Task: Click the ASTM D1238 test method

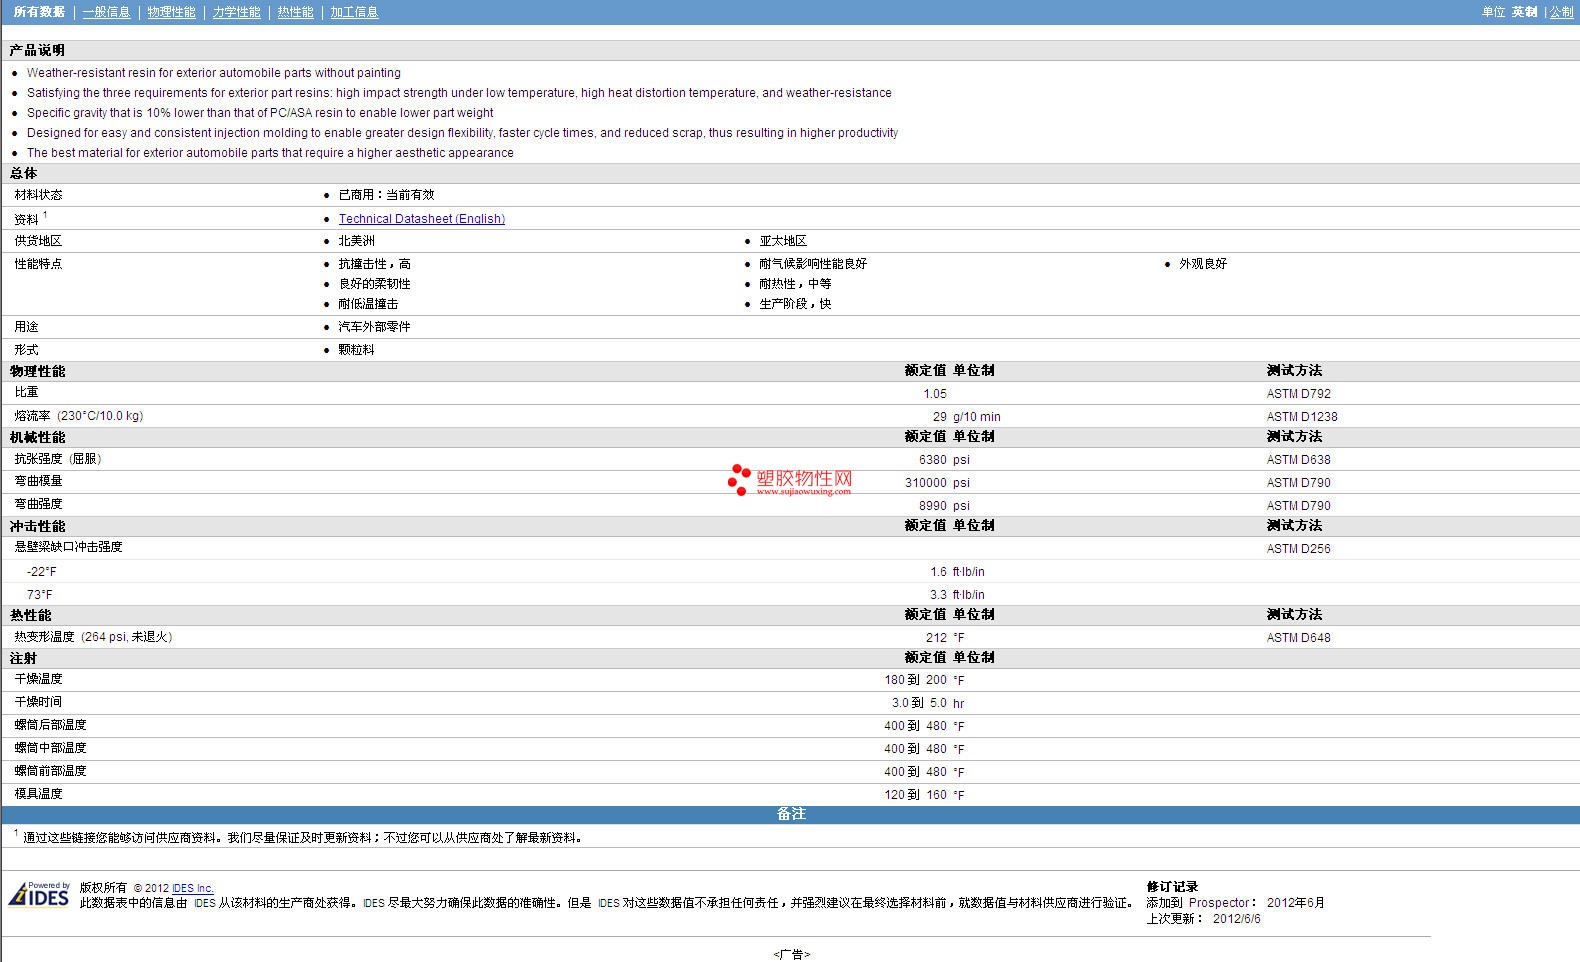Action: tap(1301, 417)
